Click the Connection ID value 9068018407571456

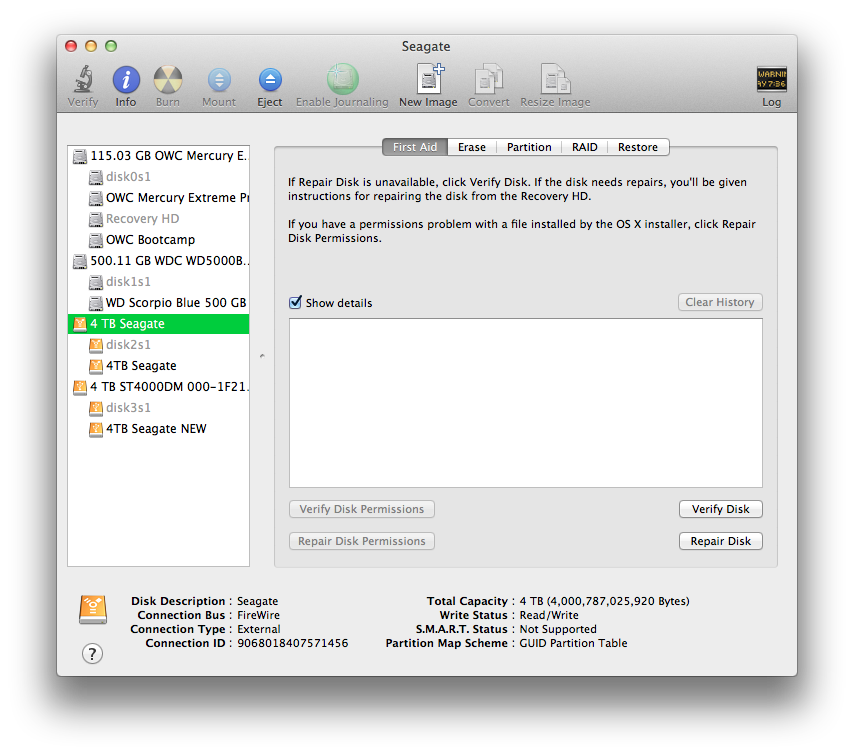(292, 643)
